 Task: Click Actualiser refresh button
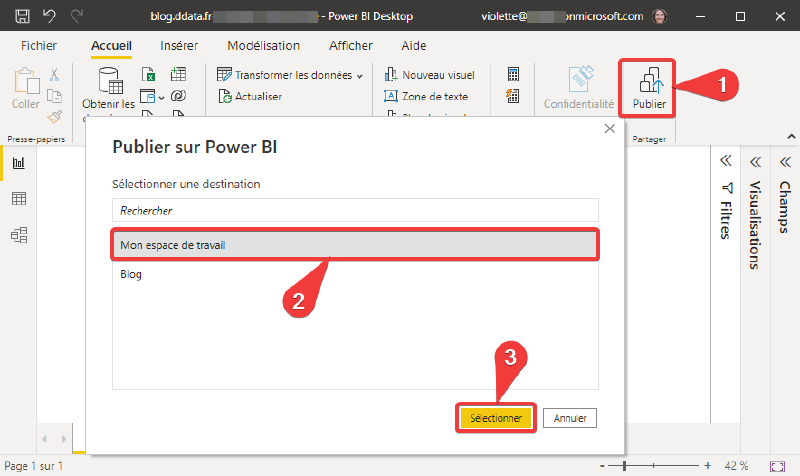pos(250,96)
